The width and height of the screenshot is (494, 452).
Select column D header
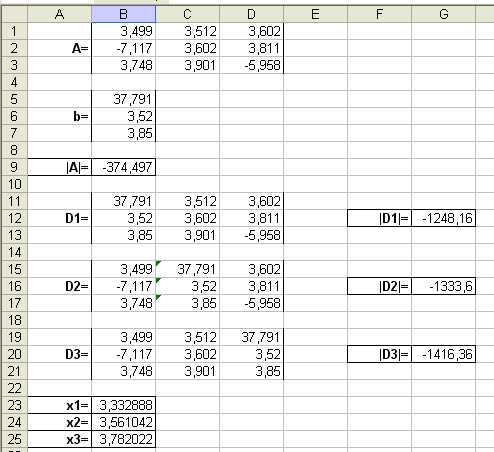pyautogui.click(x=251, y=14)
